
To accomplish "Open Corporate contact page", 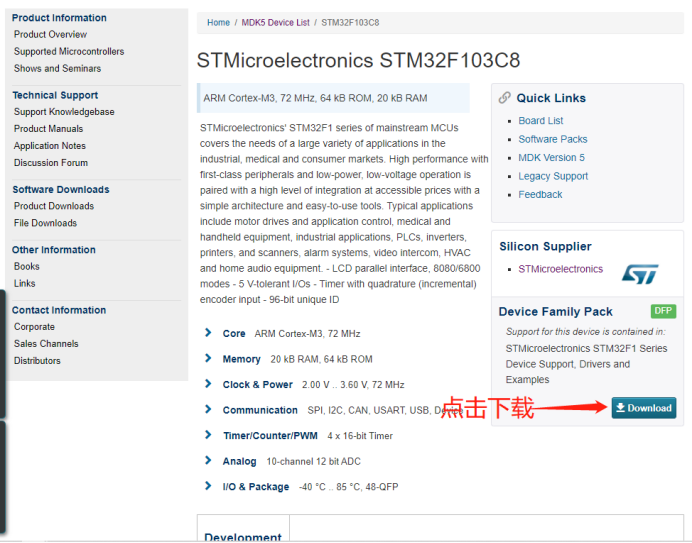I will pos(34,327).
